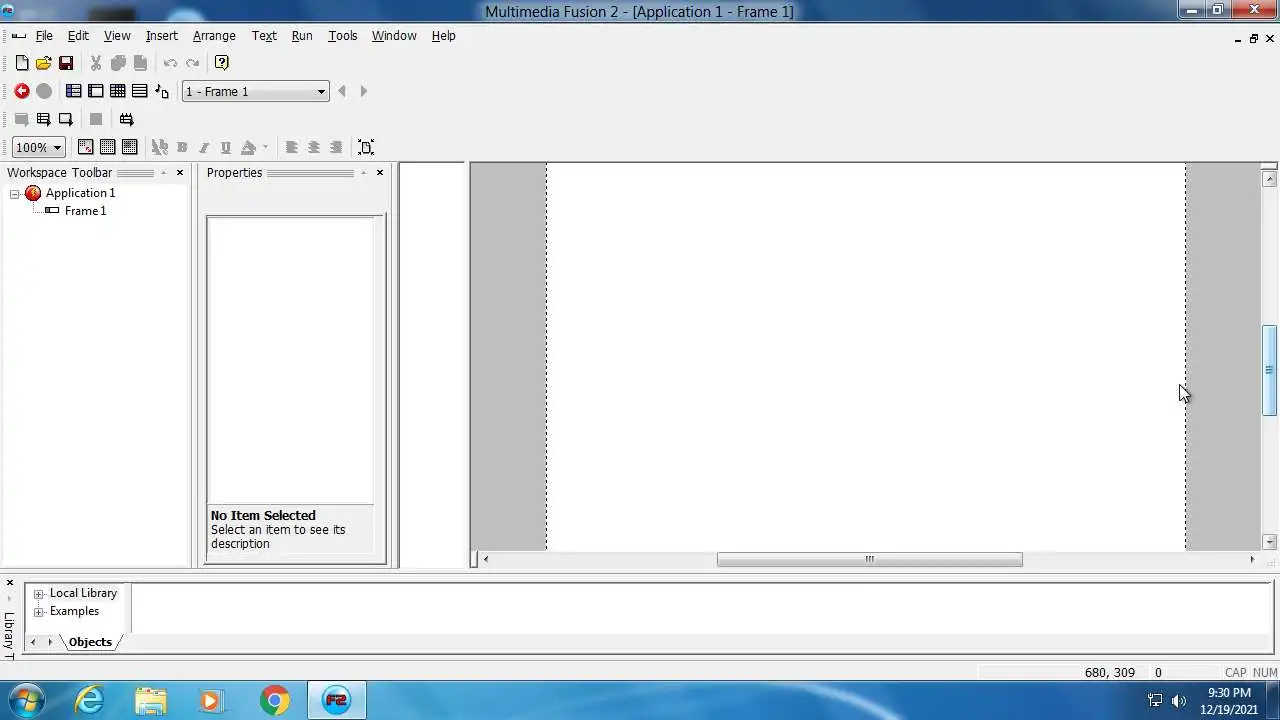
Task: Click the Stop square icon
Action: pyautogui.click(x=96, y=119)
